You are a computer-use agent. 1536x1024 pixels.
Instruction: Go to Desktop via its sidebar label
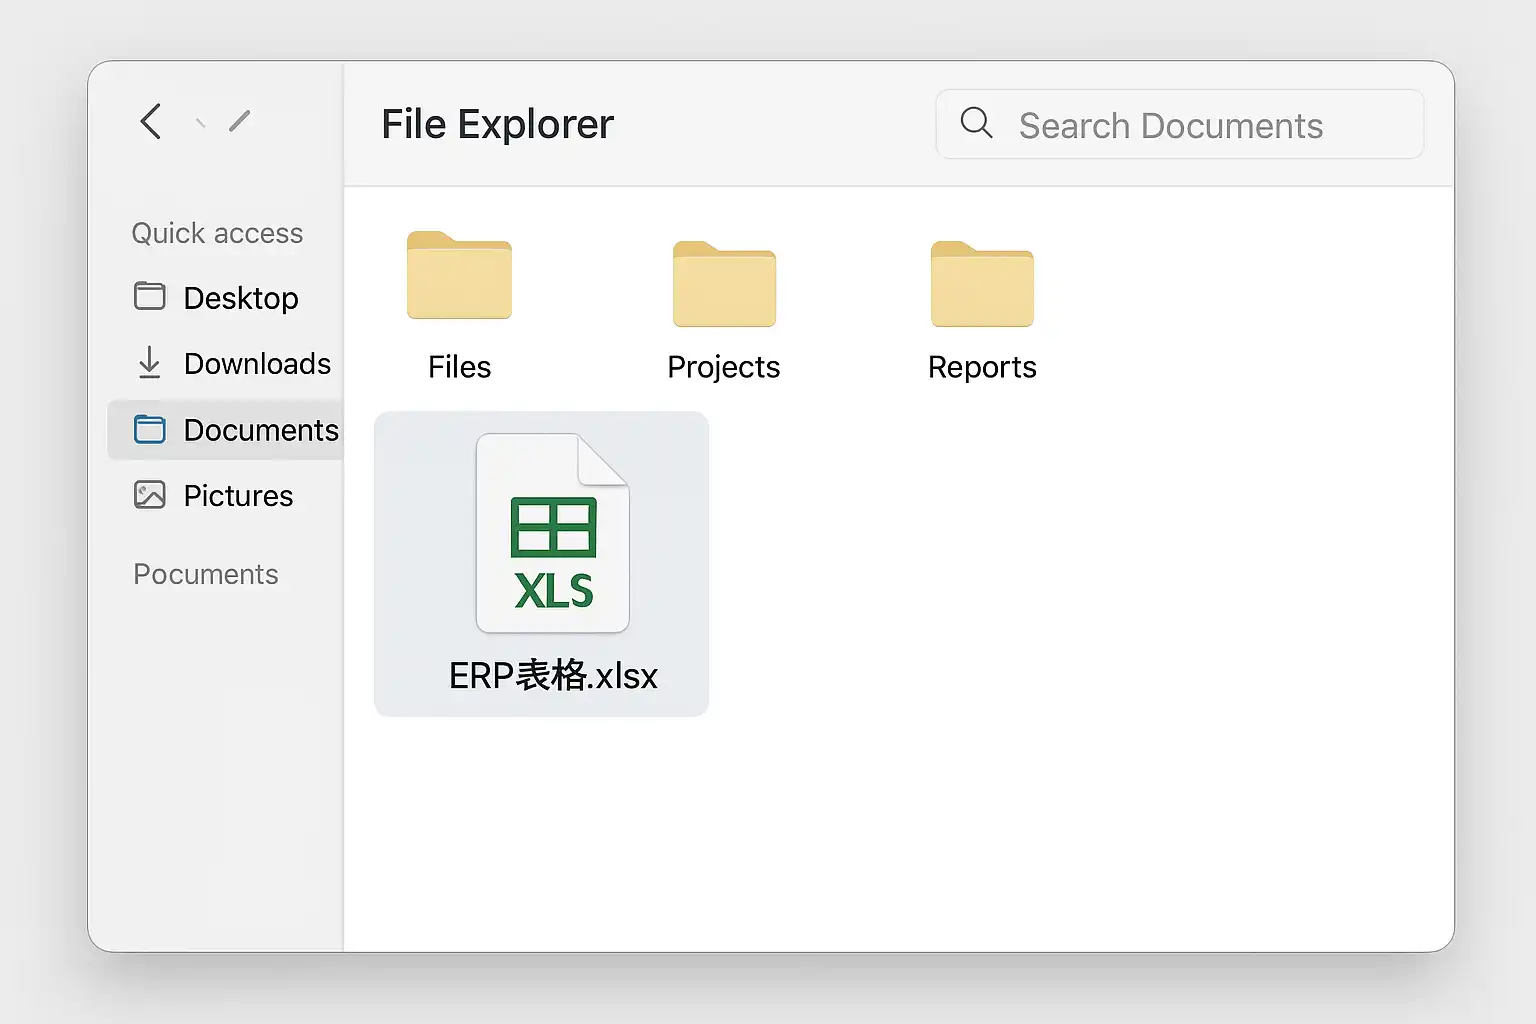point(241,298)
